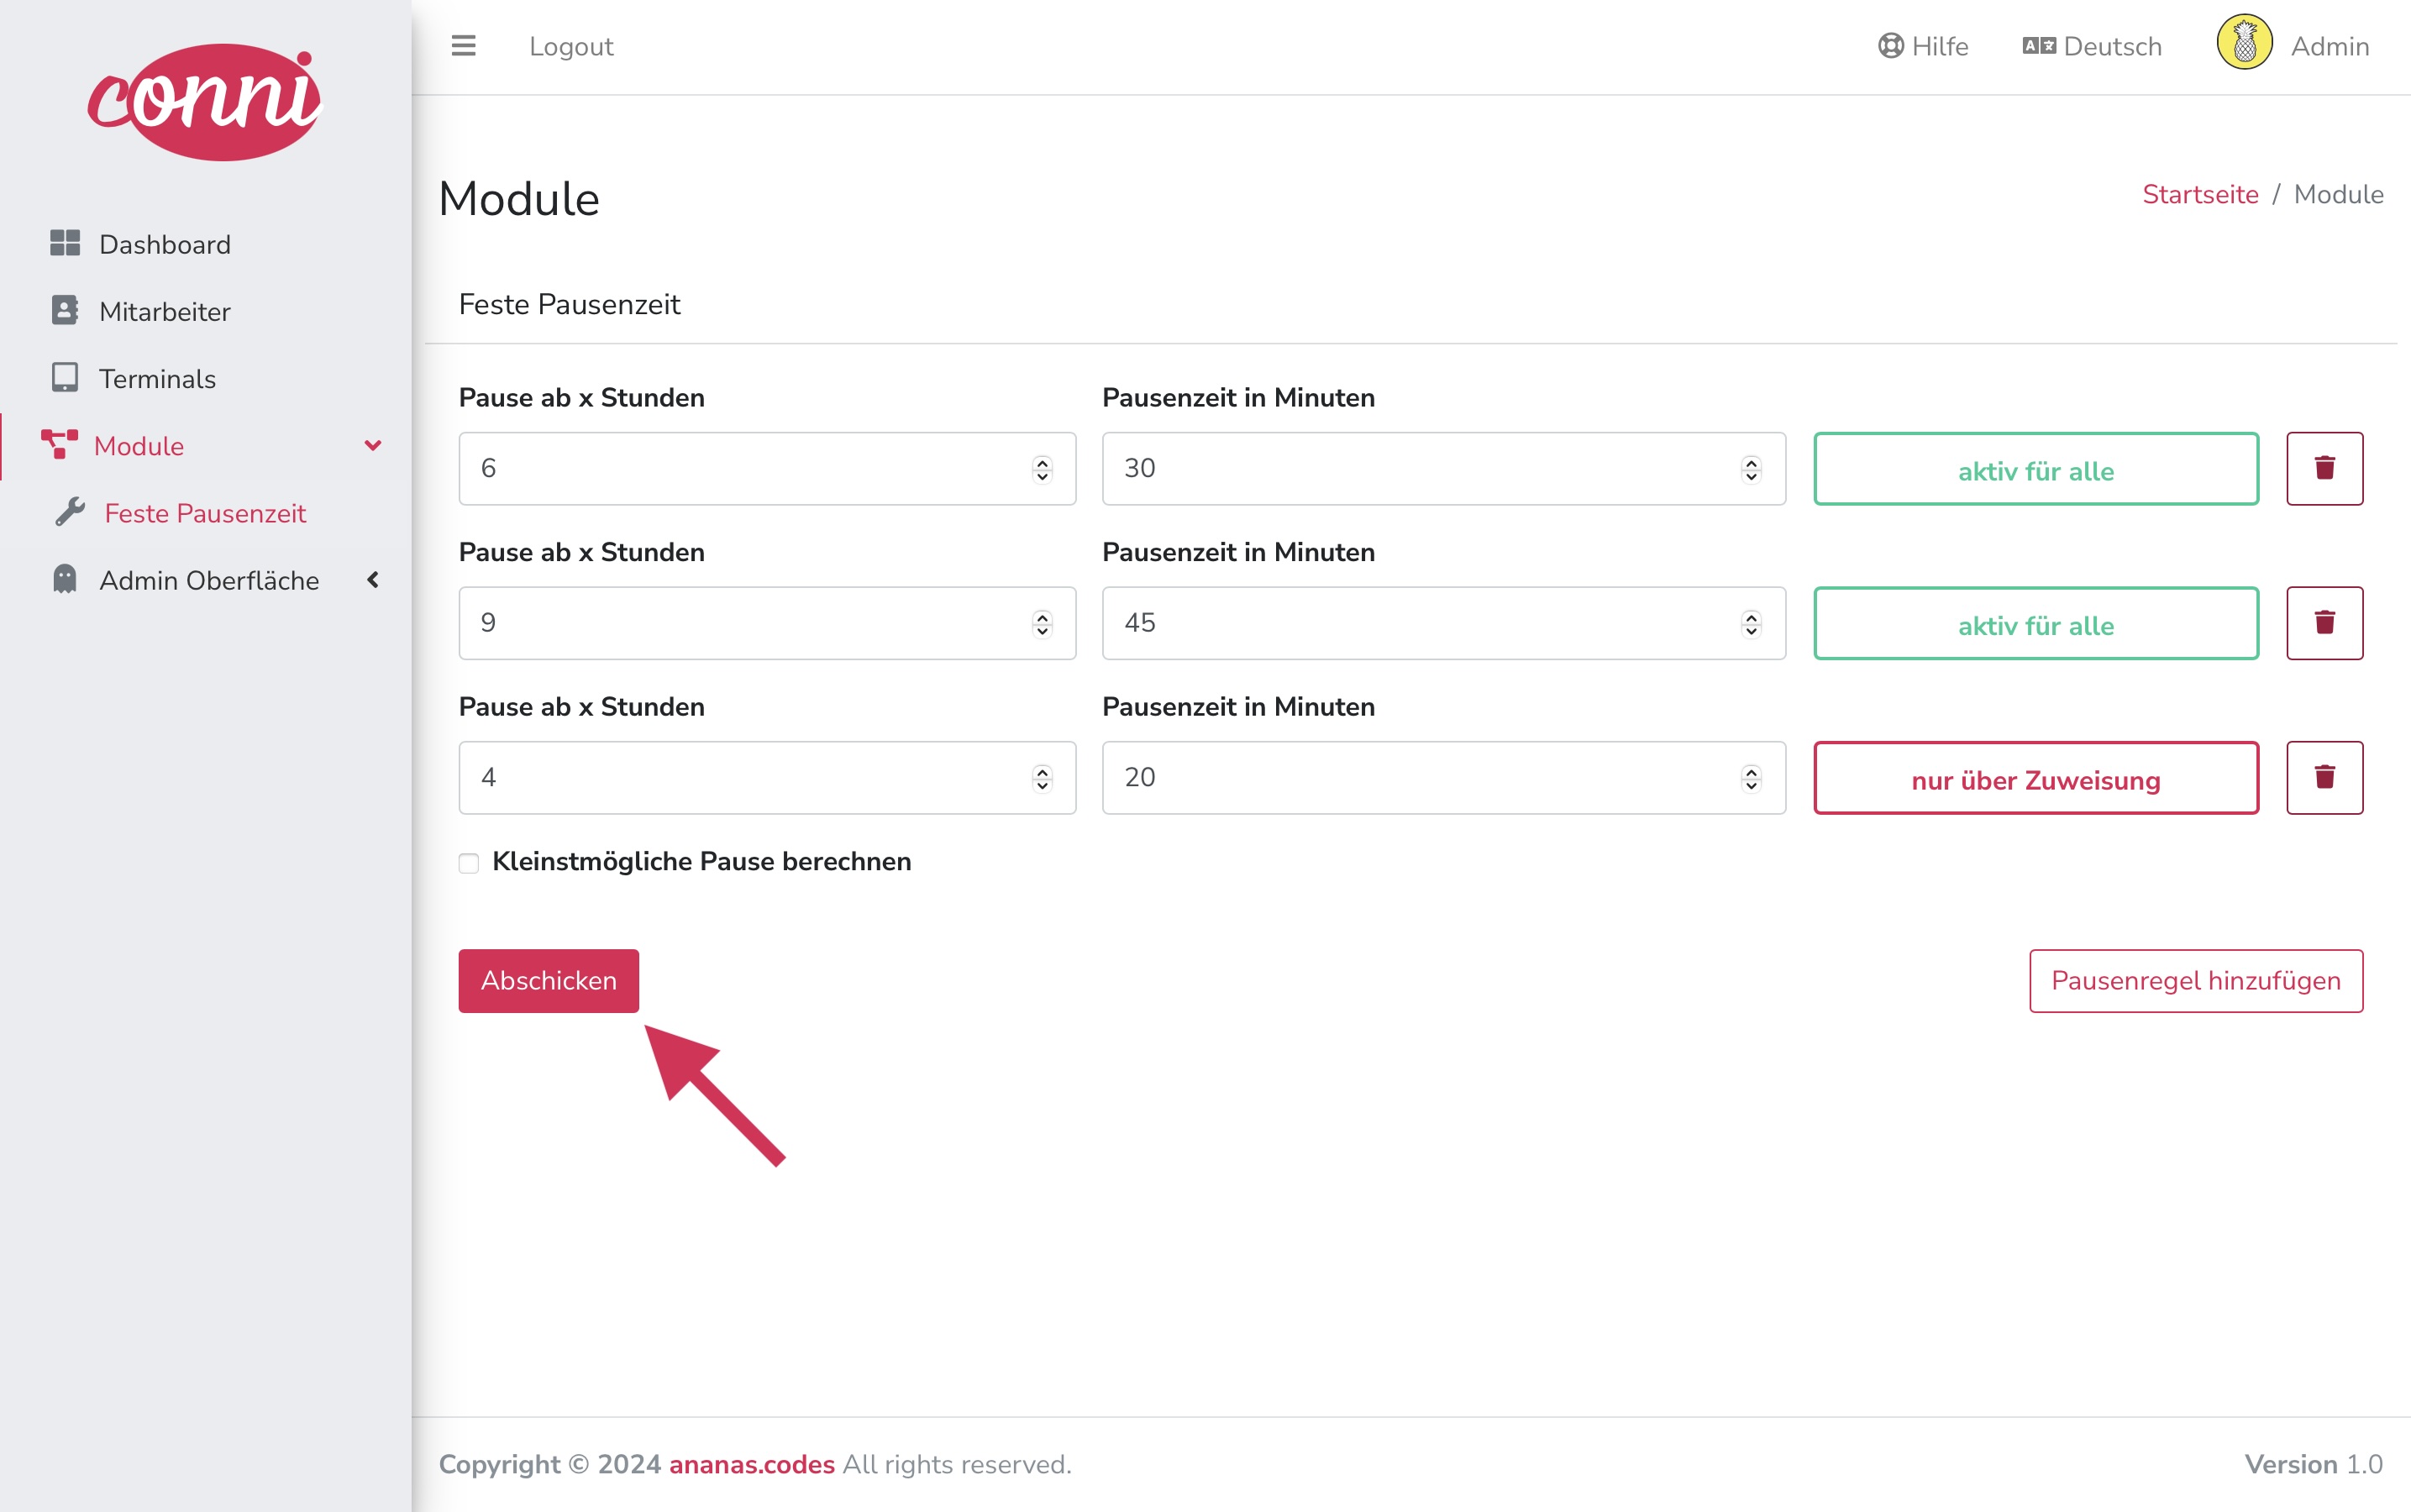2411x1512 pixels.
Task: Delete the 6-hour pause rule with trash icon
Action: [x=2324, y=469]
